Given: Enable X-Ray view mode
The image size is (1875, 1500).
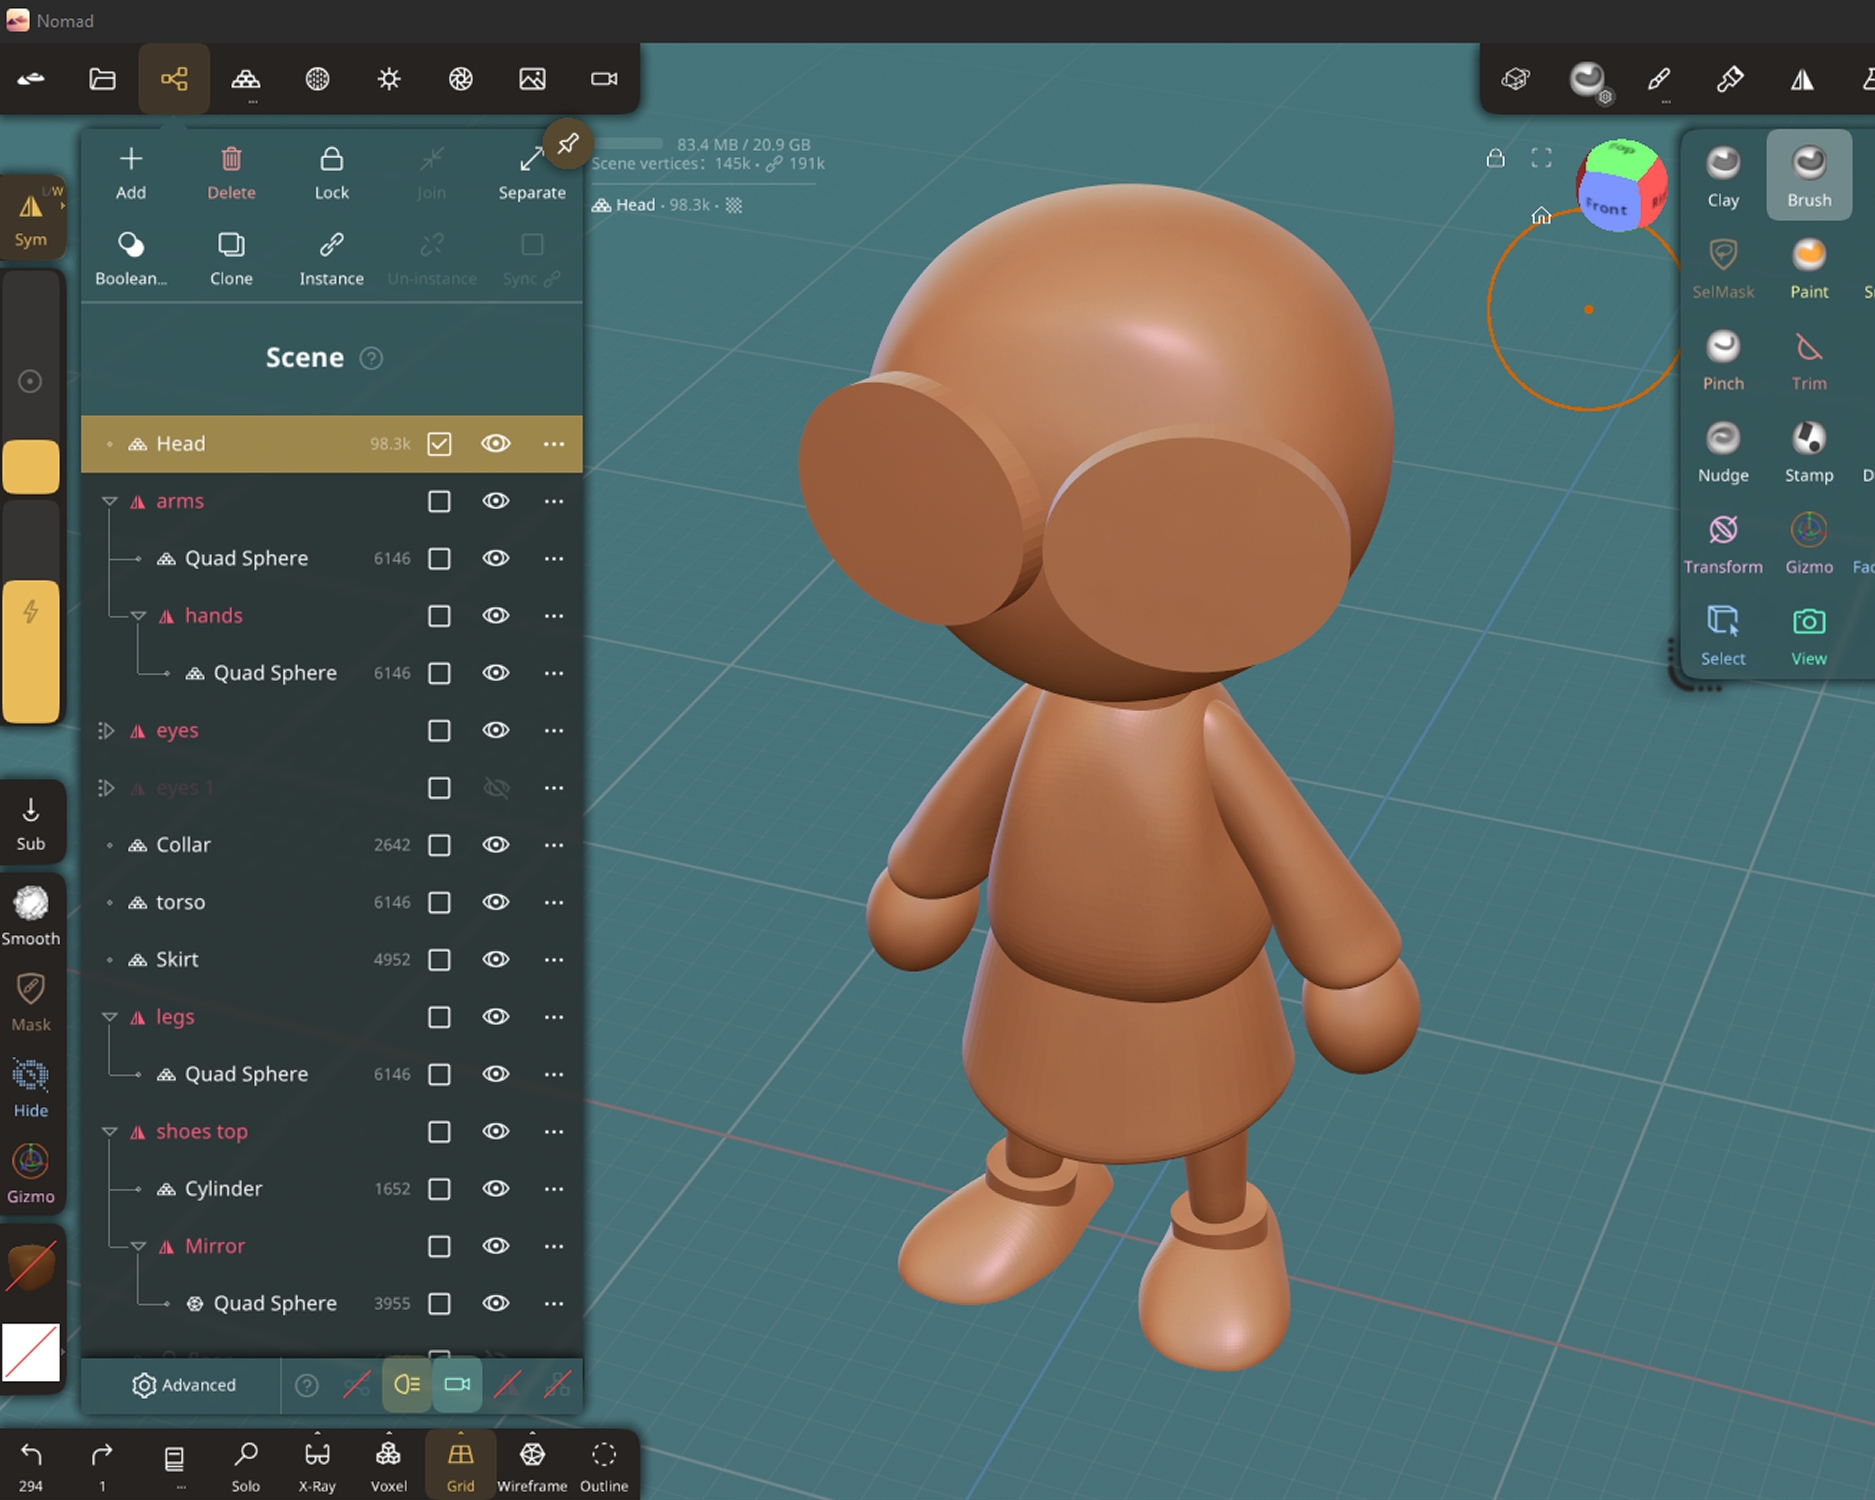Looking at the screenshot, I should click(317, 1465).
